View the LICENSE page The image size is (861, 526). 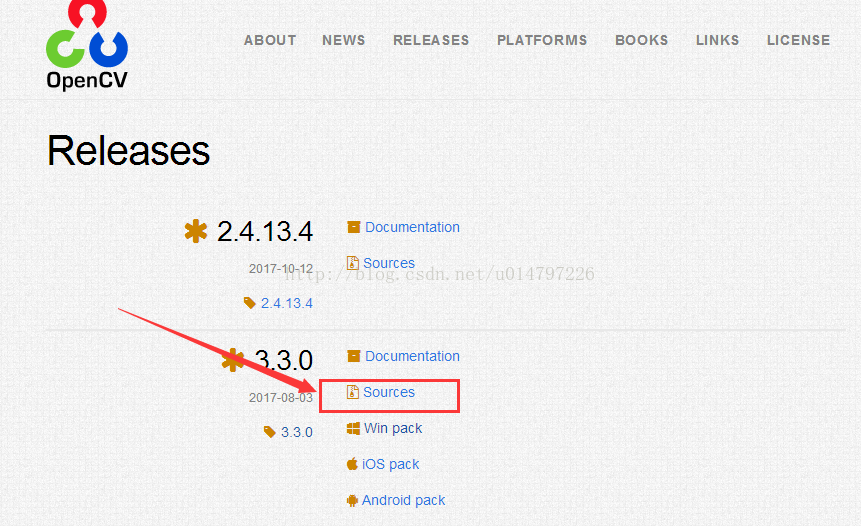point(798,40)
